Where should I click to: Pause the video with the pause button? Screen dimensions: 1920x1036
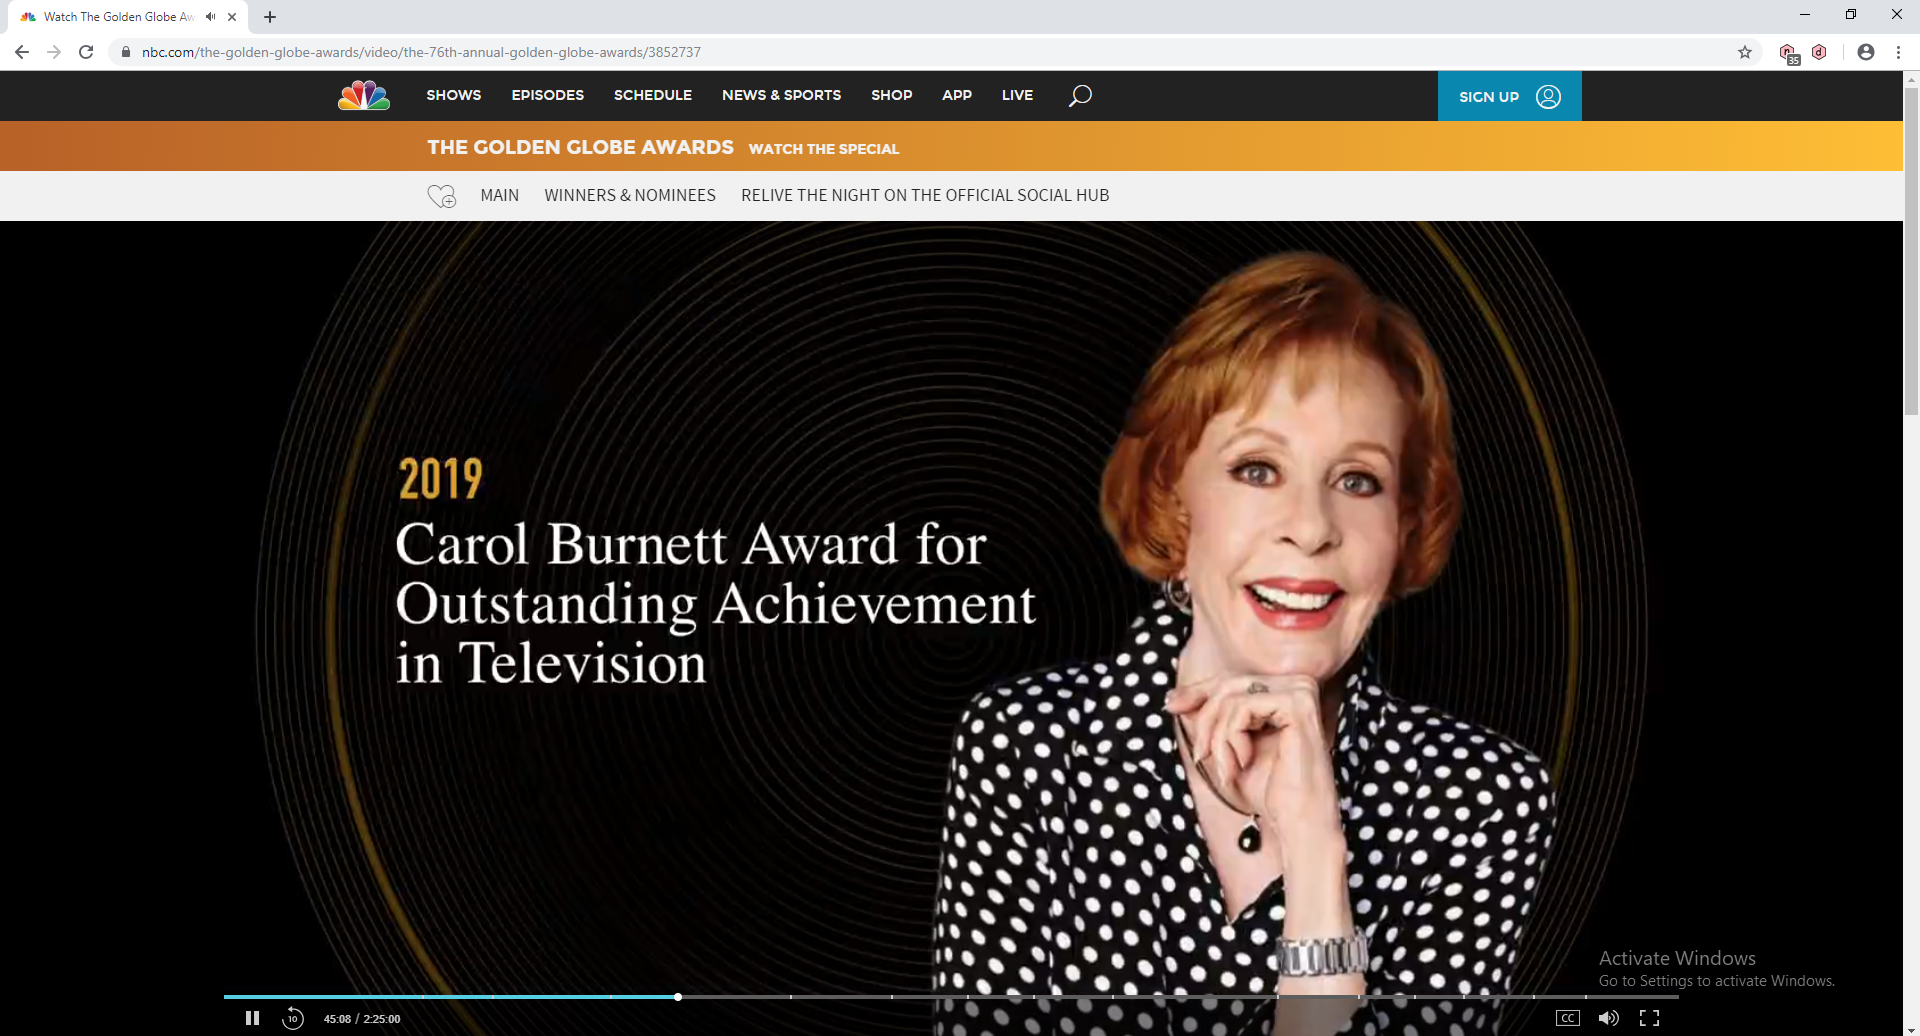tap(252, 1018)
